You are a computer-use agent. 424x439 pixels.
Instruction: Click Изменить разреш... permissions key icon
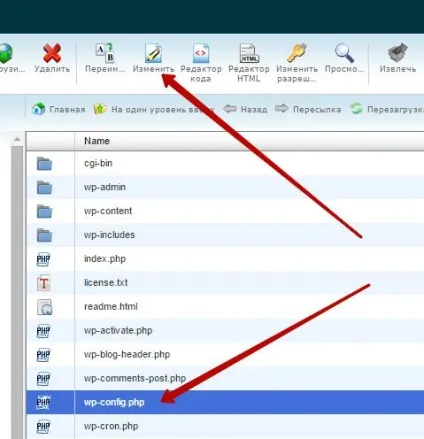point(297,53)
